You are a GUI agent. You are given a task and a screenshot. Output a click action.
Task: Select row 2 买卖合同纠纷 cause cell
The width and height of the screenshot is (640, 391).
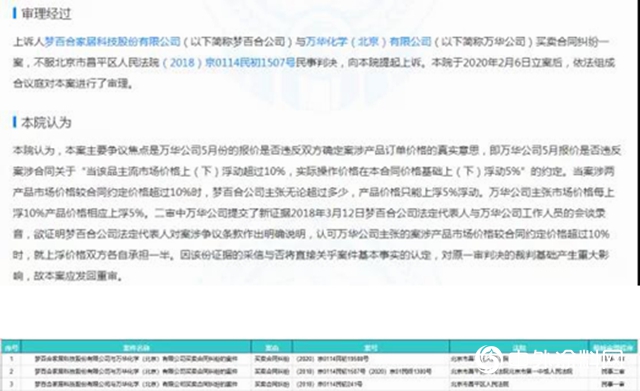[272, 371]
